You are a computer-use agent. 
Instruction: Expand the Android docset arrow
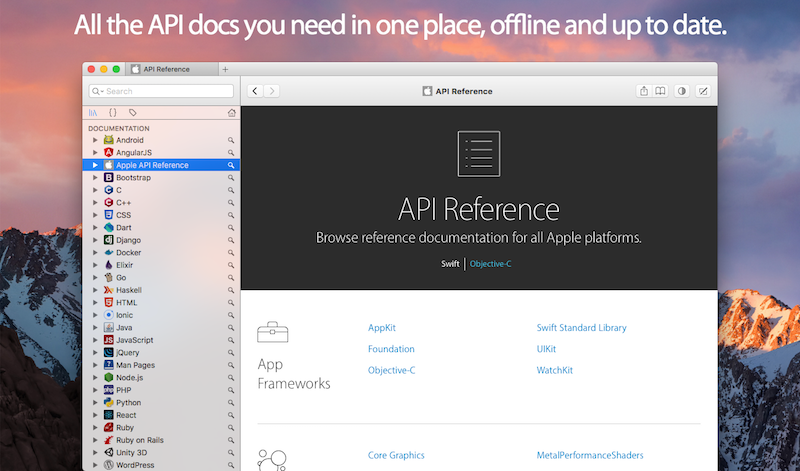point(95,140)
